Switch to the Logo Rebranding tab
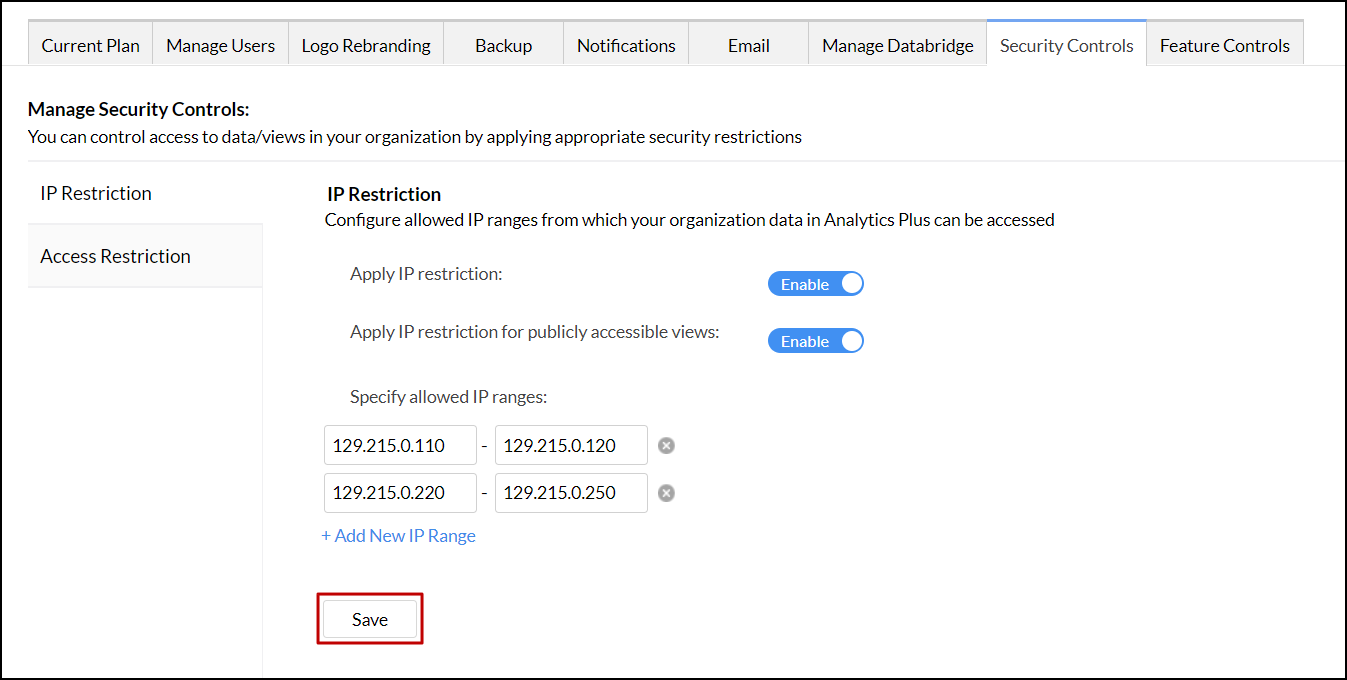The height and width of the screenshot is (680, 1347). click(365, 45)
